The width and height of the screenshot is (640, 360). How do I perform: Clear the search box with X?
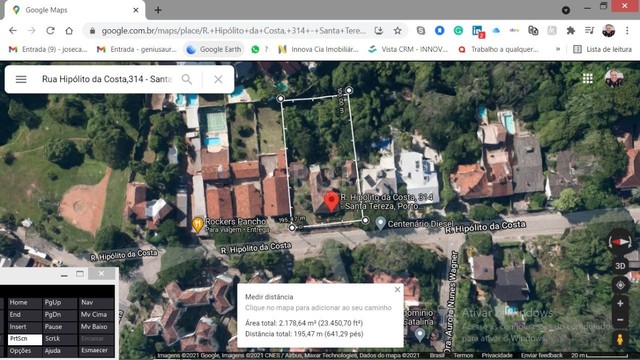[x=218, y=79]
